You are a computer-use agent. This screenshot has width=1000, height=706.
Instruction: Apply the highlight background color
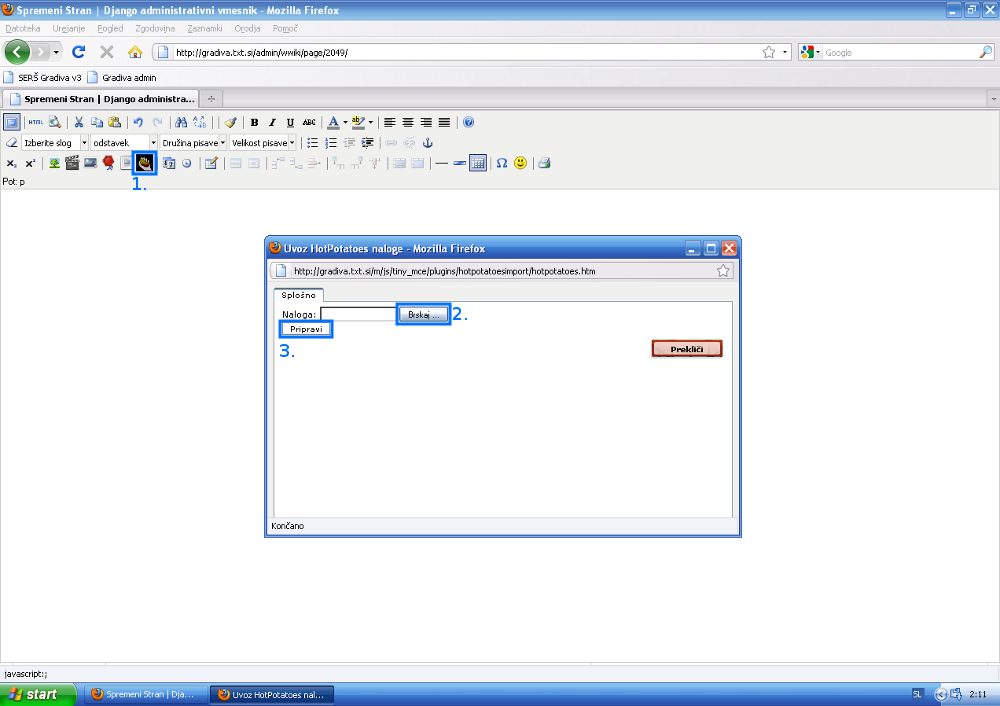click(358, 122)
